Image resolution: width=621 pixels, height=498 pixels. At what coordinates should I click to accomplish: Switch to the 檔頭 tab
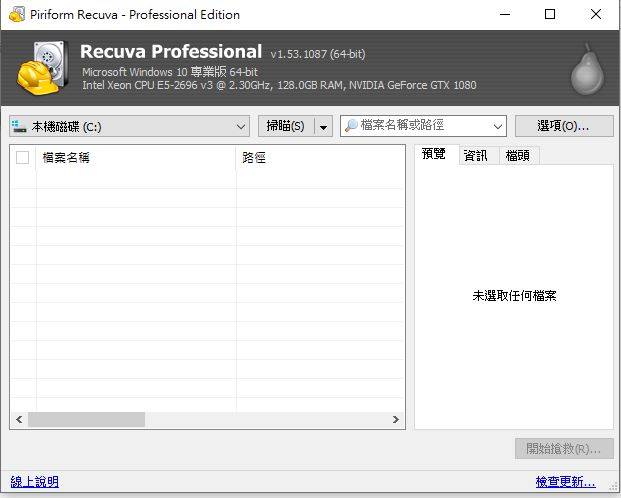pos(518,155)
